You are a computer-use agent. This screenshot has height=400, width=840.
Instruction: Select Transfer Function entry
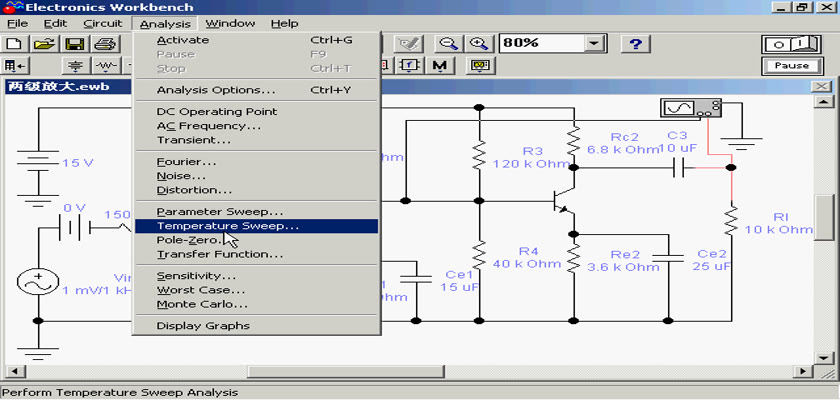[x=257, y=254]
